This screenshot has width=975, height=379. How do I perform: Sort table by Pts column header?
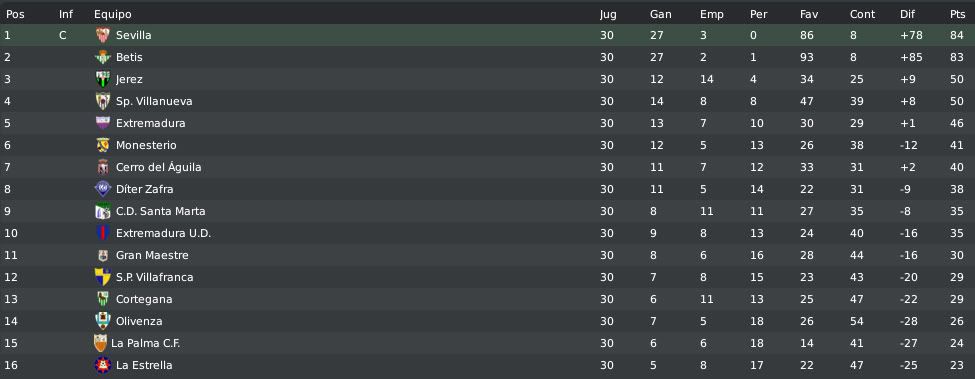click(957, 14)
